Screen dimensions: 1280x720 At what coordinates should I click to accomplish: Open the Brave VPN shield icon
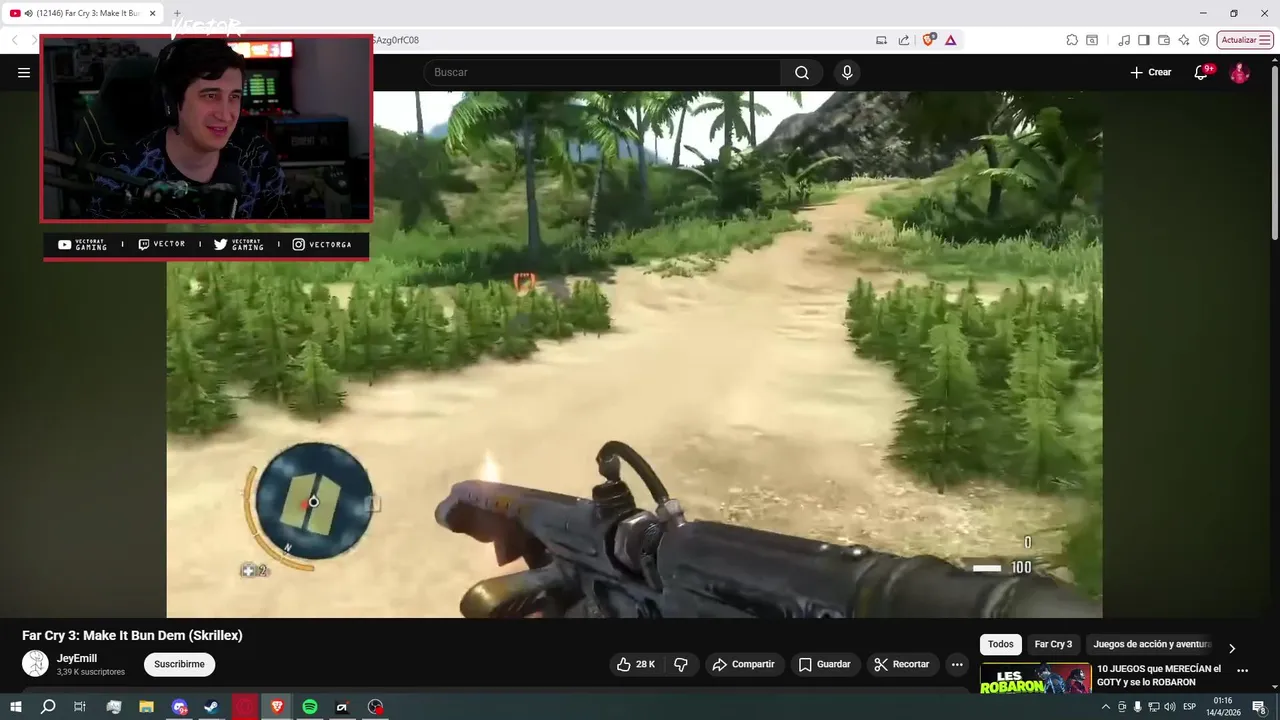pos(1204,40)
